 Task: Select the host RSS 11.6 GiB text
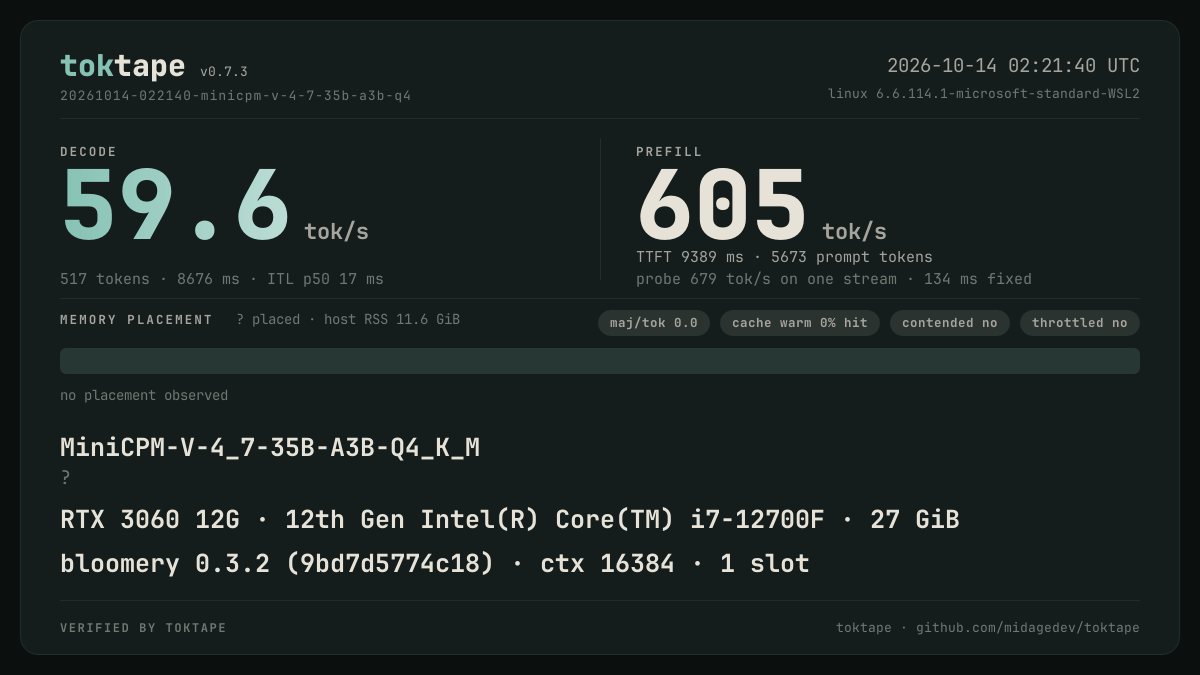(x=392, y=320)
